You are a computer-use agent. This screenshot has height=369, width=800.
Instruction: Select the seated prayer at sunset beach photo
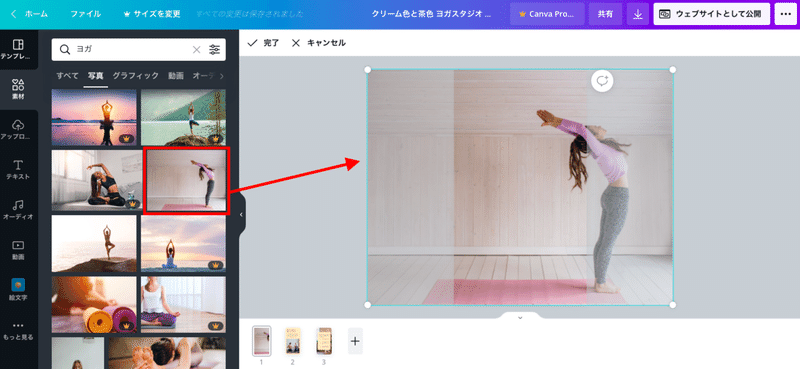(x=183, y=243)
